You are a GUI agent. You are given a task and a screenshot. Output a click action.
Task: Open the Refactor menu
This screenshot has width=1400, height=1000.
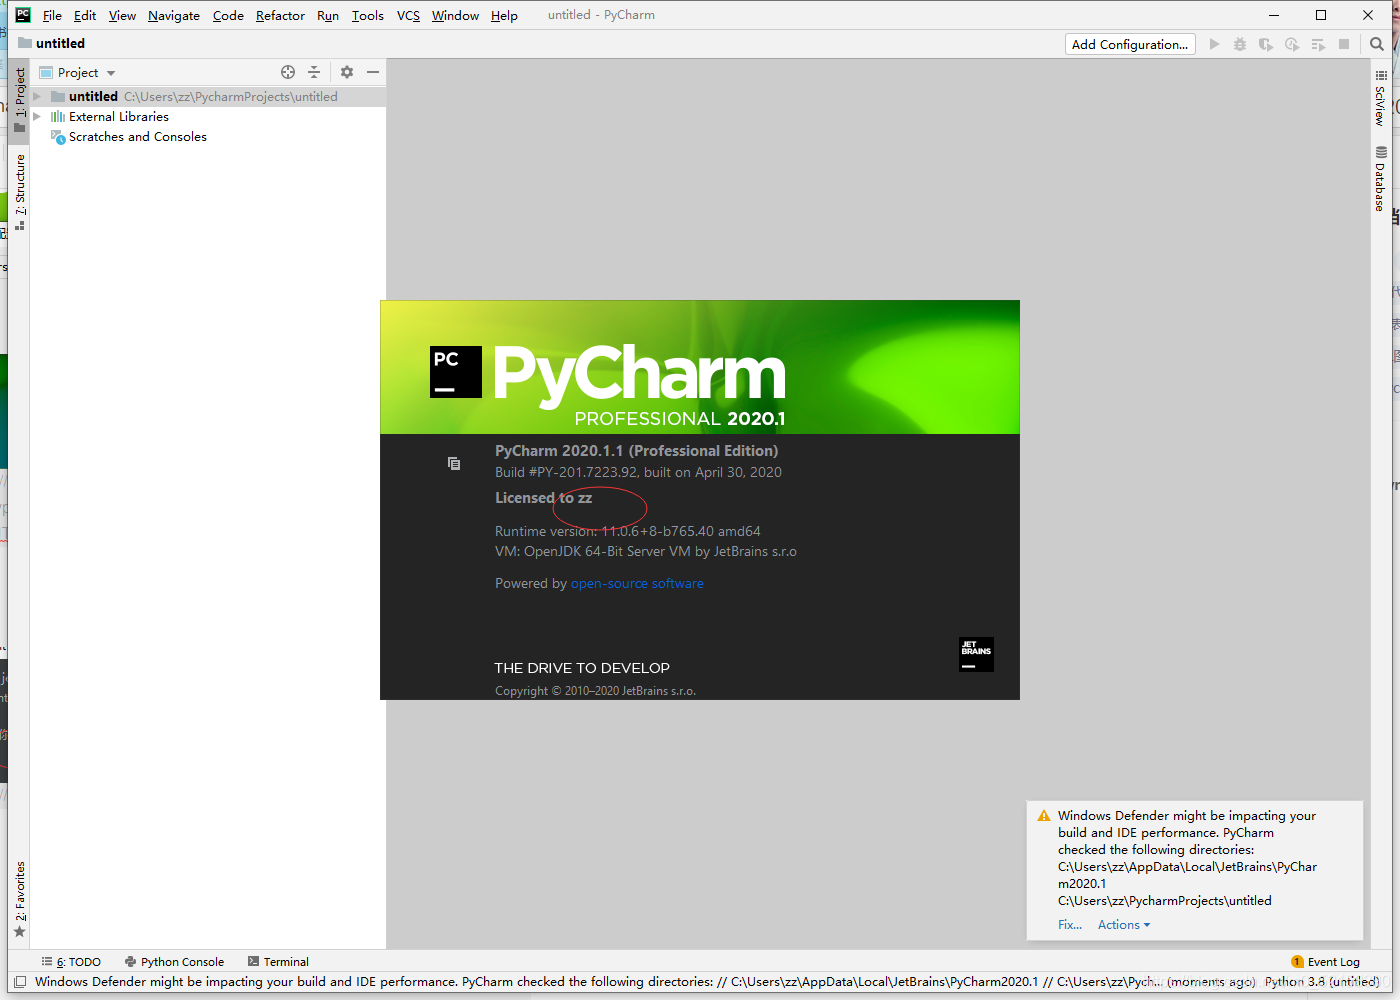[280, 15]
